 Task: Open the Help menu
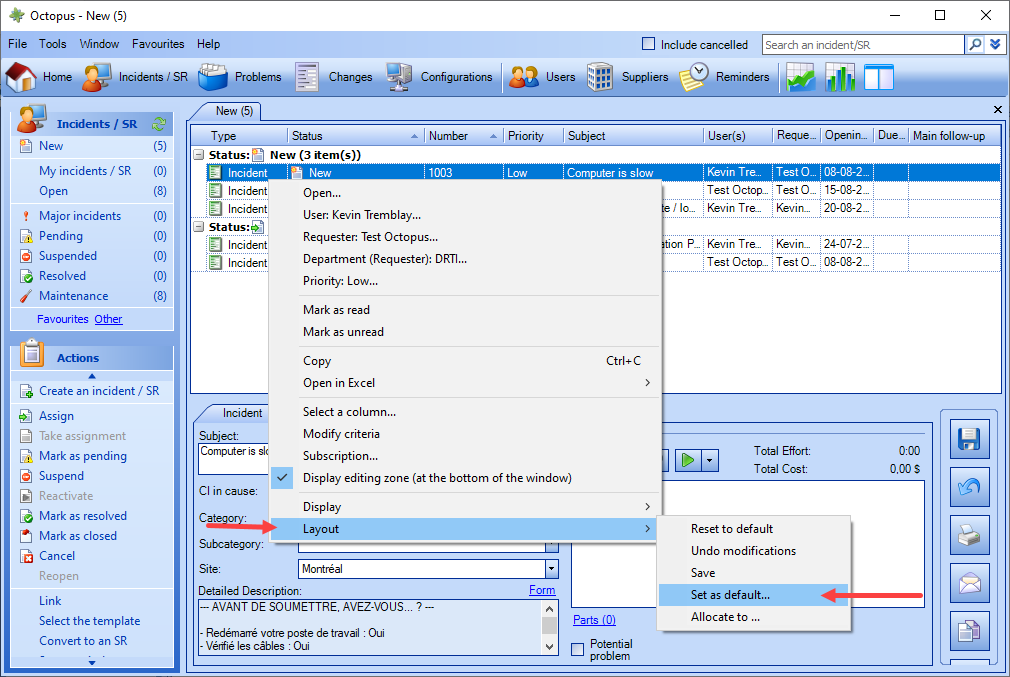tap(209, 44)
